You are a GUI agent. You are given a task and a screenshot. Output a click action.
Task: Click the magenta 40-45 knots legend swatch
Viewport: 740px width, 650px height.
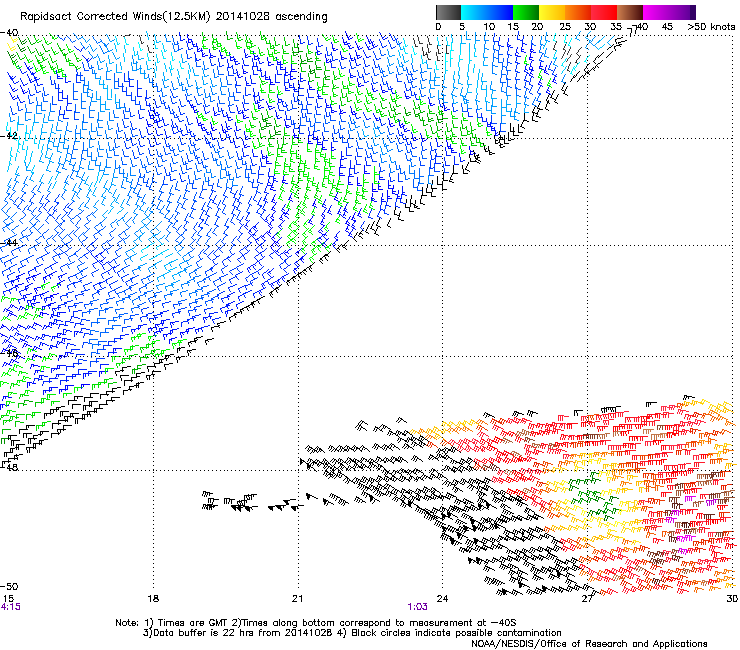click(x=656, y=12)
